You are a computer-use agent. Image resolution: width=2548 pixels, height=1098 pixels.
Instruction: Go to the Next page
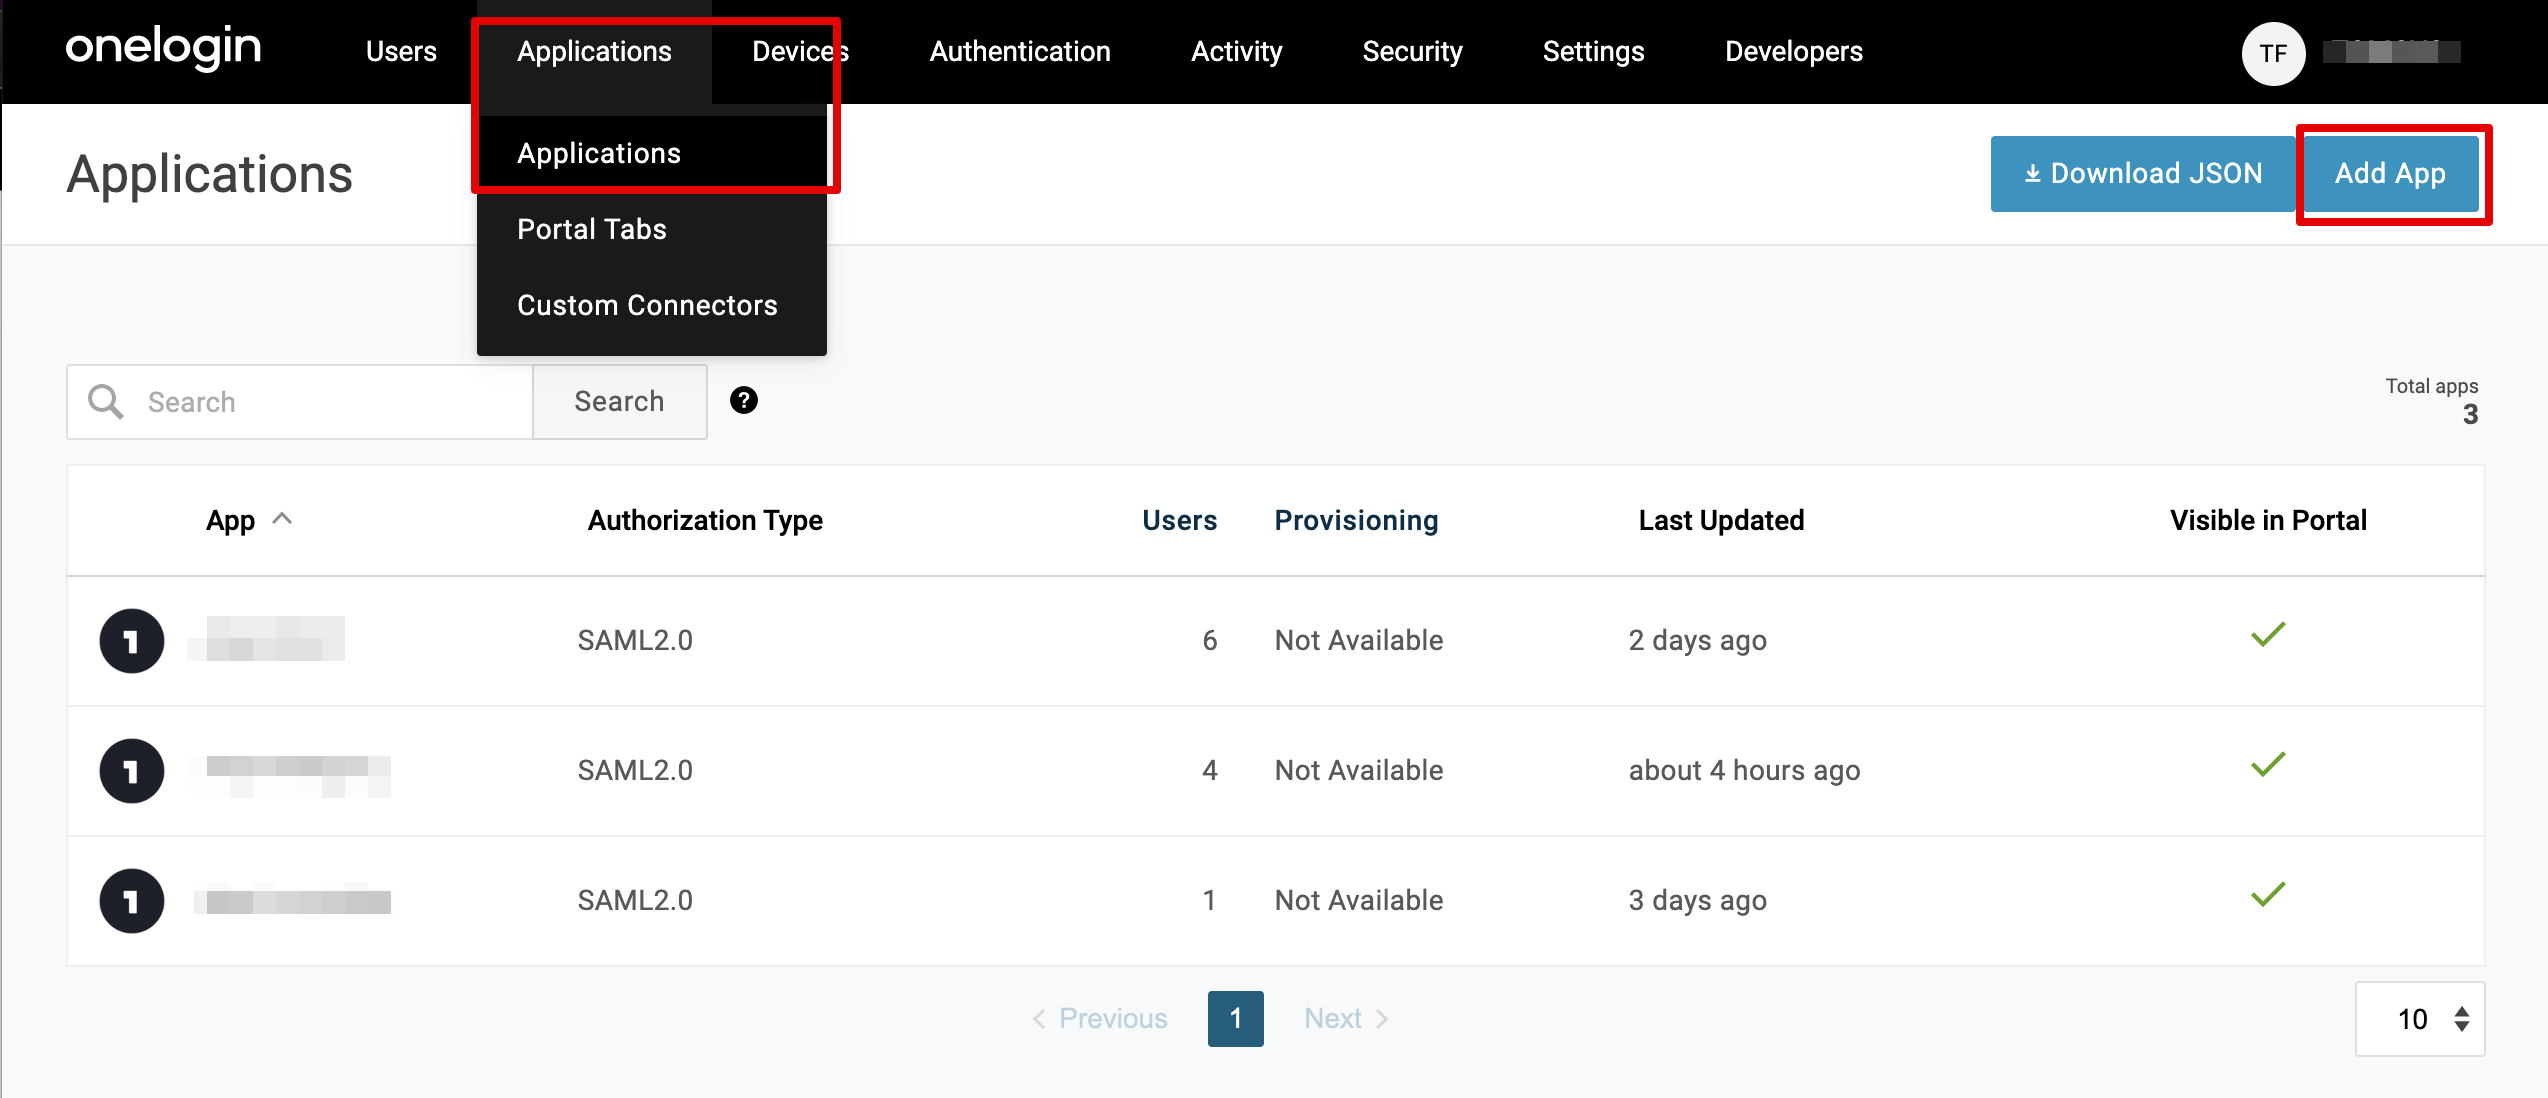coord(1346,1019)
